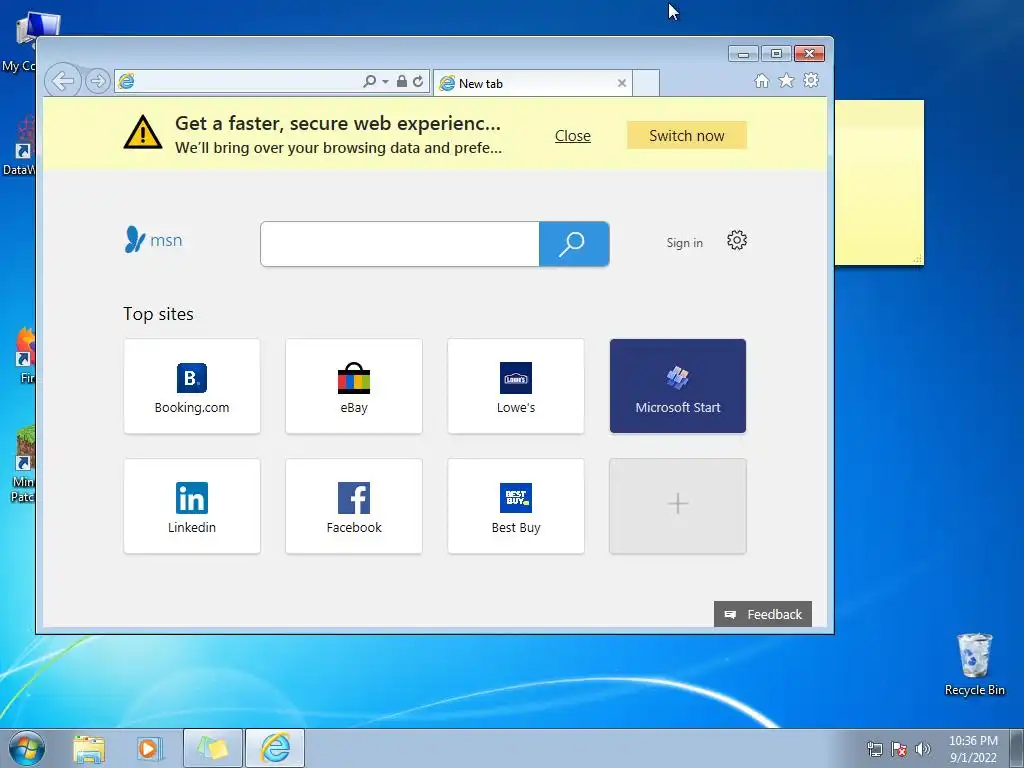Screen dimensions: 1024x768
Task: Open the Facebook top site tile
Action: click(x=354, y=506)
